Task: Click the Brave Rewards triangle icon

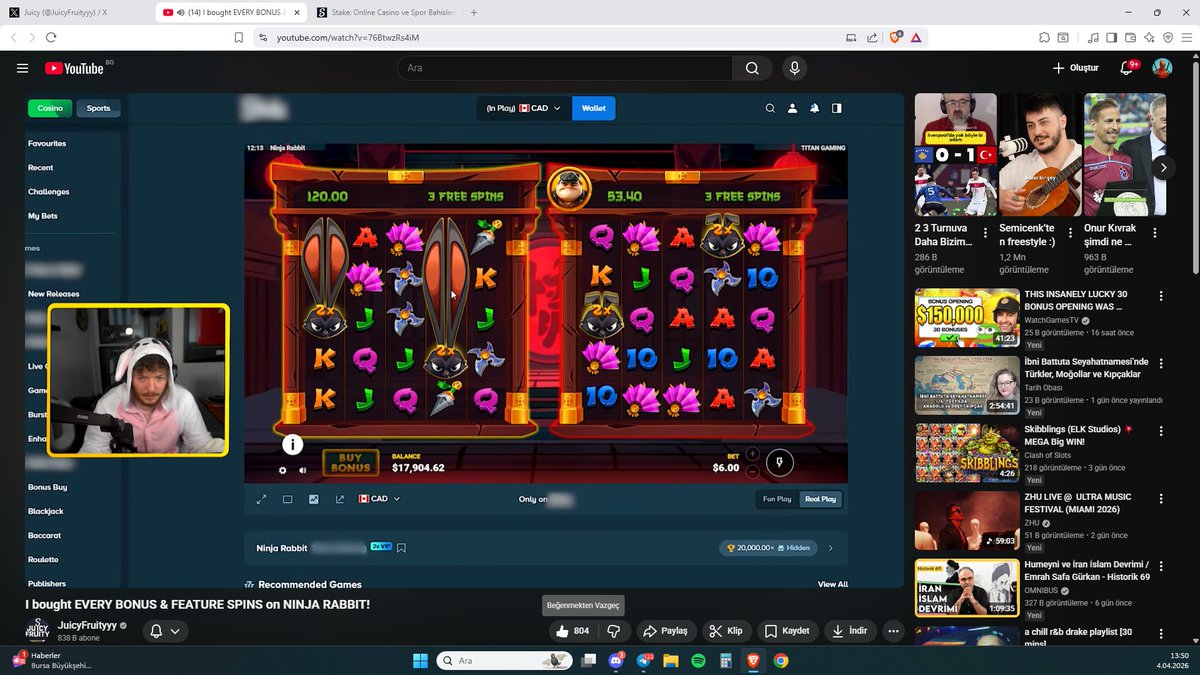Action: 915,37
